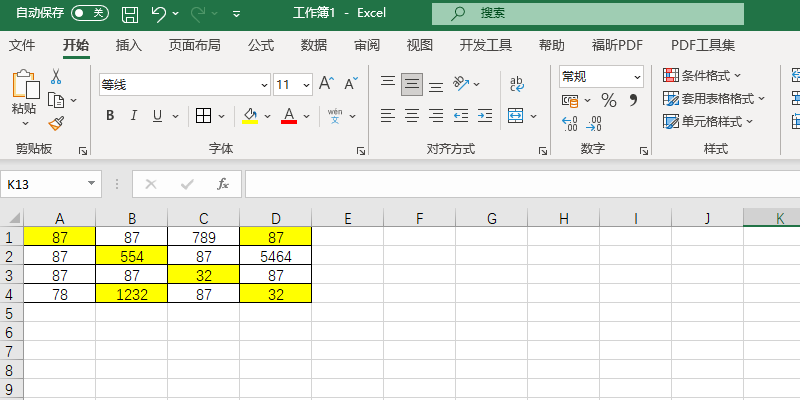Click the K13 Name Box
Screen dimensions: 800x400
click(x=51, y=184)
